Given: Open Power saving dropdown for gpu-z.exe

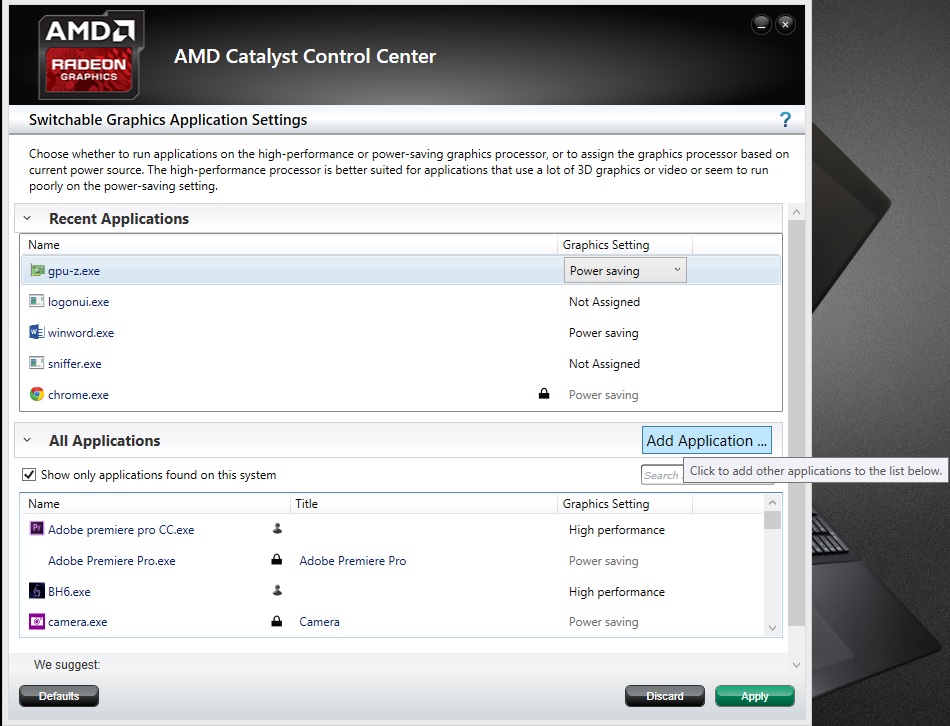Looking at the screenshot, I should pos(625,270).
